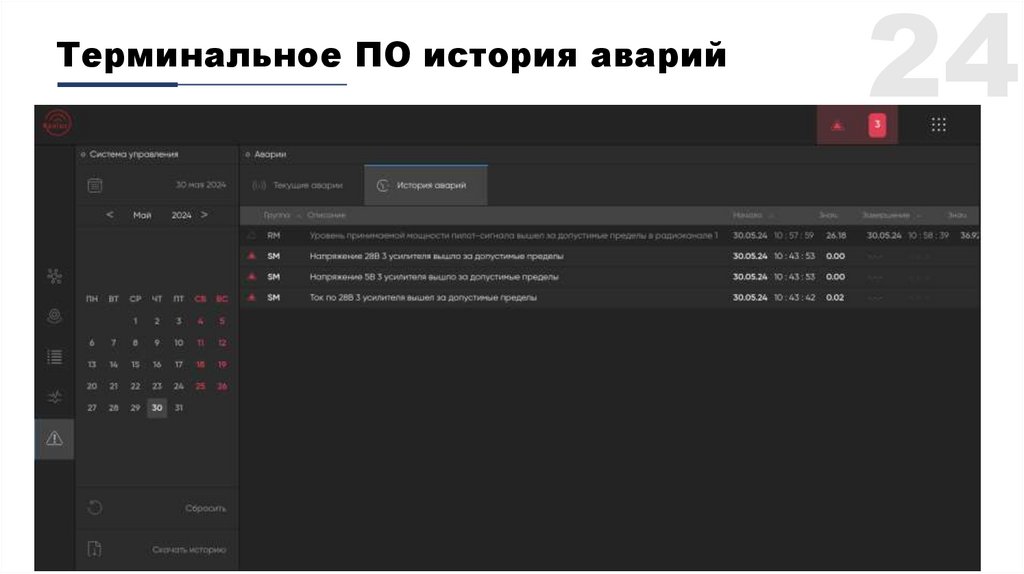The width and height of the screenshot is (1024, 574).
Task: Click the start time 10:57:59 cell
Action: pyautogui.click(x=794, y=235)
